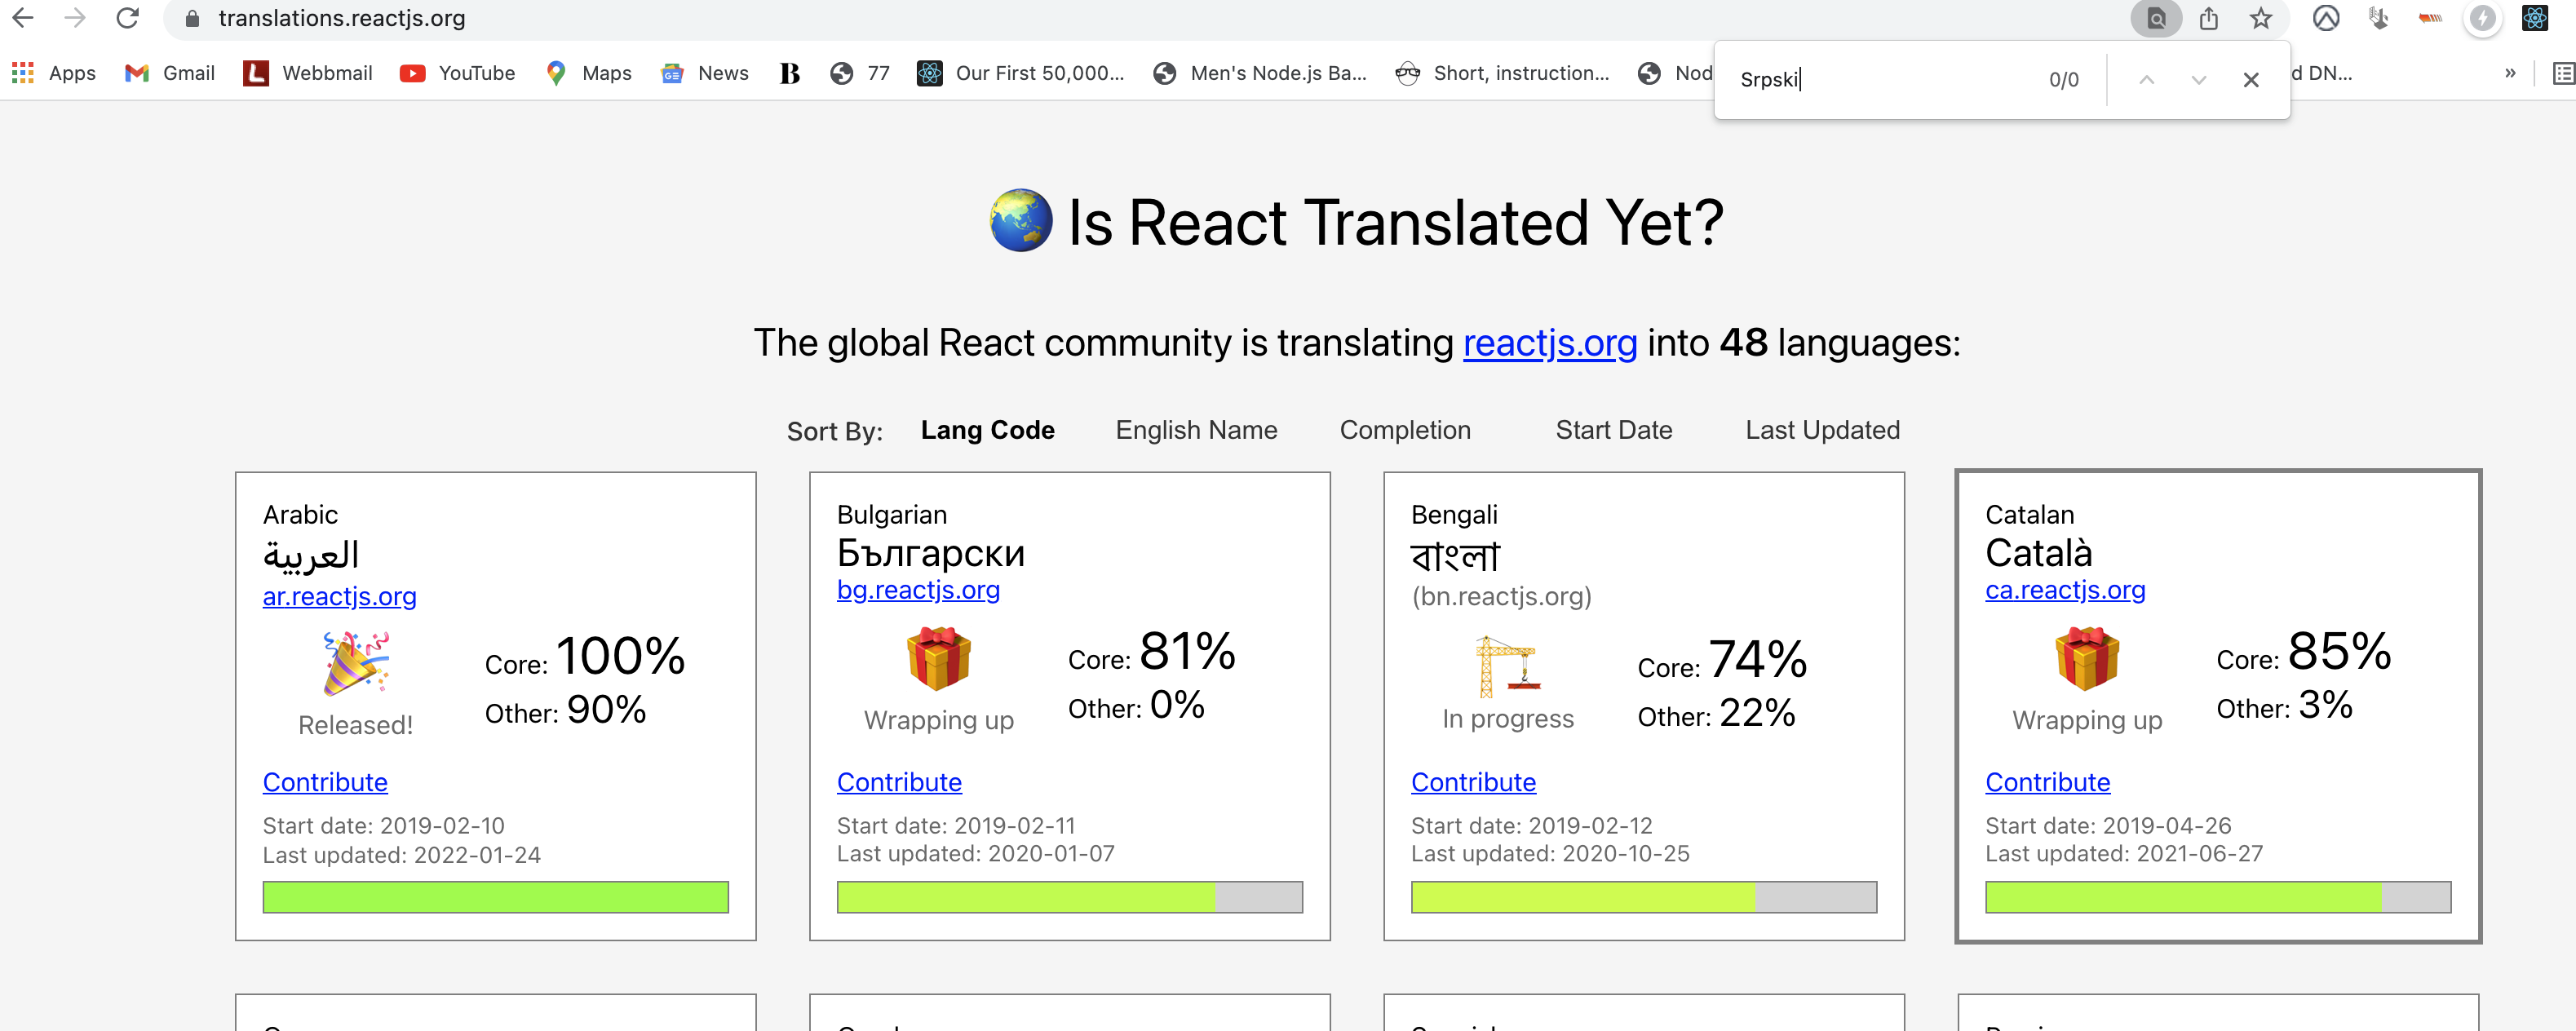Open the News bookmark

coord(705,73)
